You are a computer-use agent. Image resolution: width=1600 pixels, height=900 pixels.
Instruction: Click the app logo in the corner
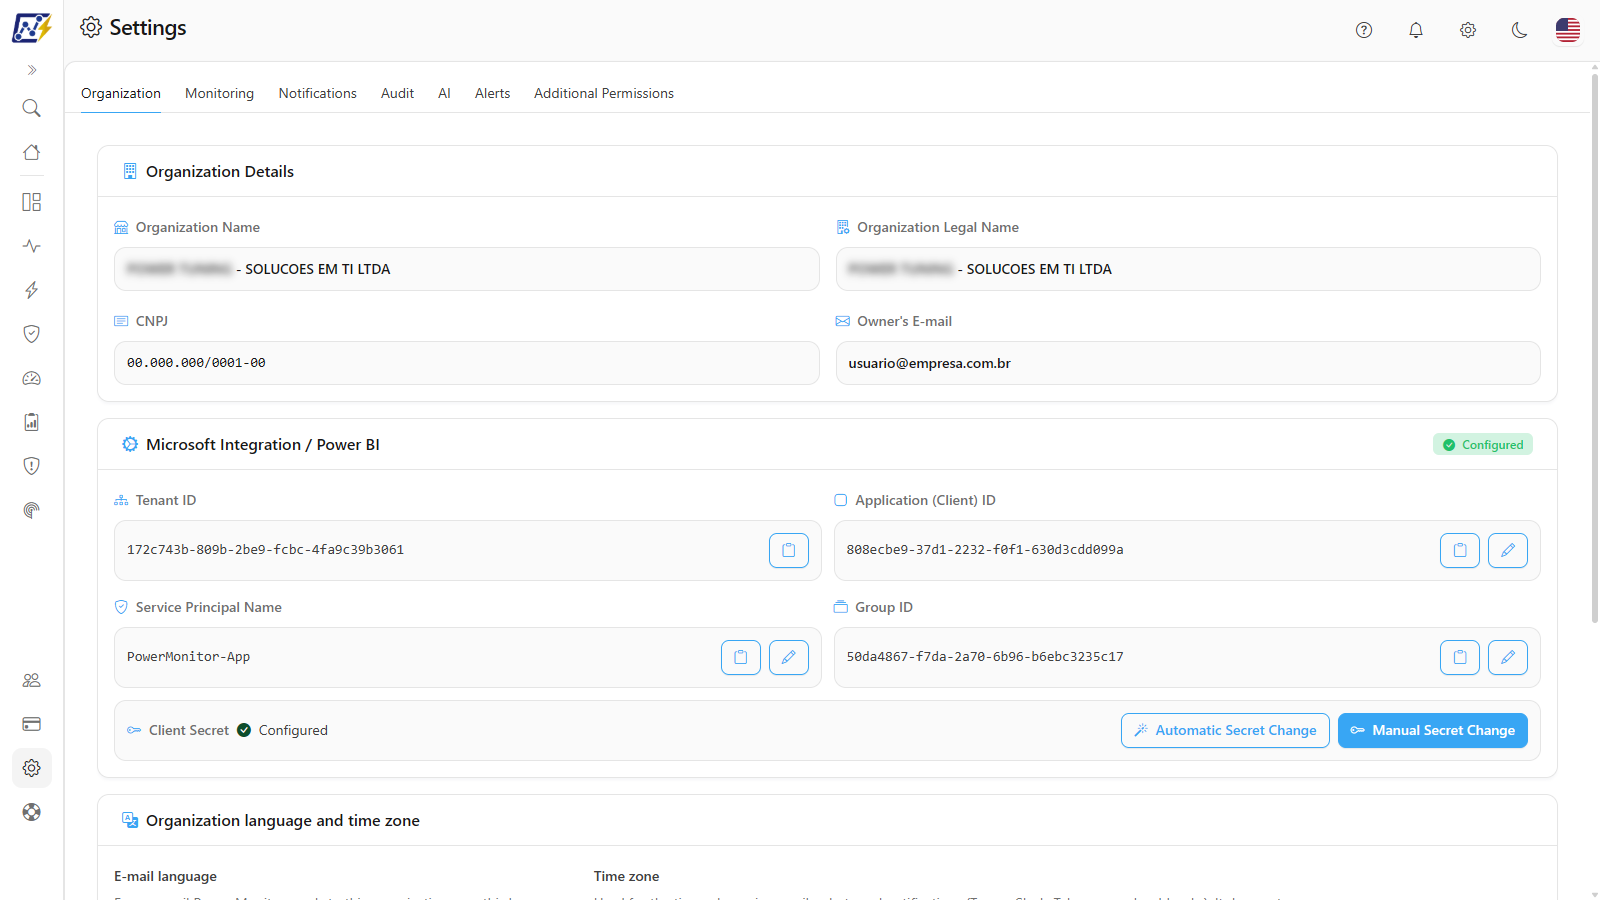coord(32,28)
